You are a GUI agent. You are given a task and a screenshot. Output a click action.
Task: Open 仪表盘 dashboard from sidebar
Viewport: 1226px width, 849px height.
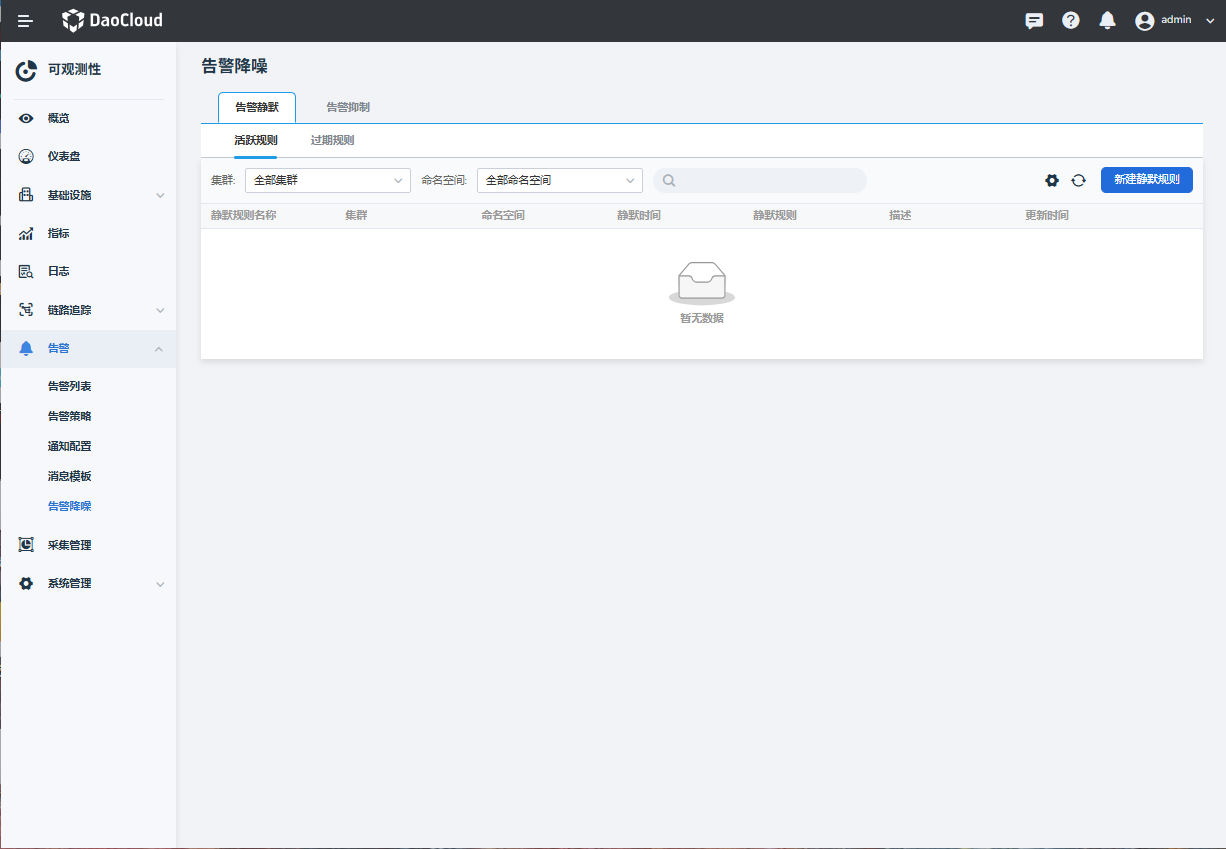tap(64, 156)
